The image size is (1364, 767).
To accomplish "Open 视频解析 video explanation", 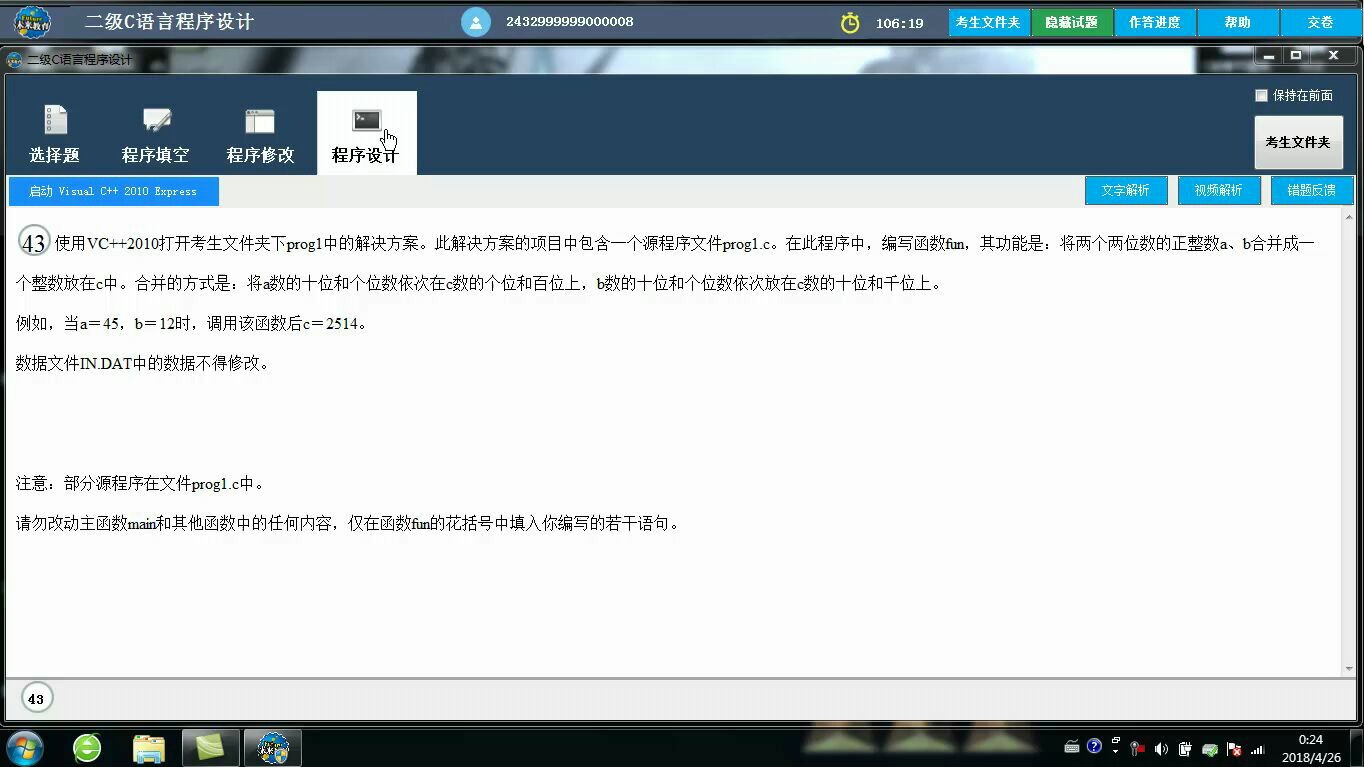I will pos(1218,190).
